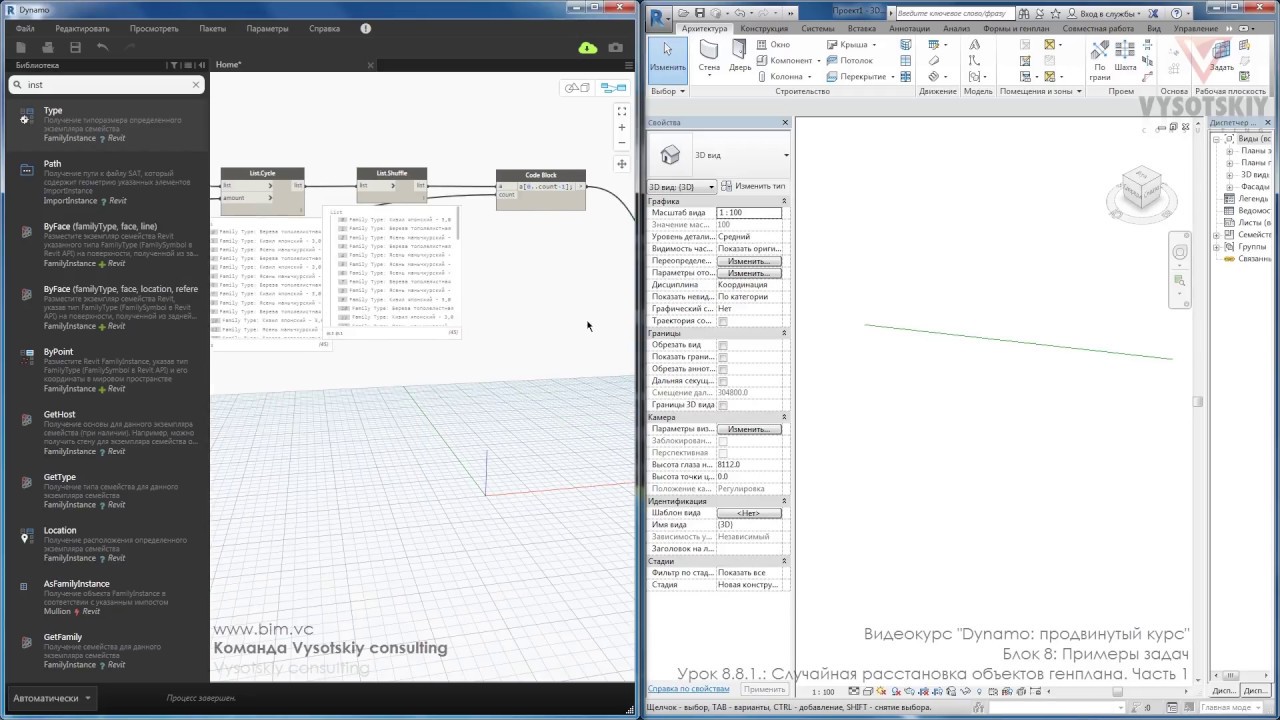Open the Dynamo library filter icon
The height and width of the screenshot is (720, 1280).
point(173,65)
